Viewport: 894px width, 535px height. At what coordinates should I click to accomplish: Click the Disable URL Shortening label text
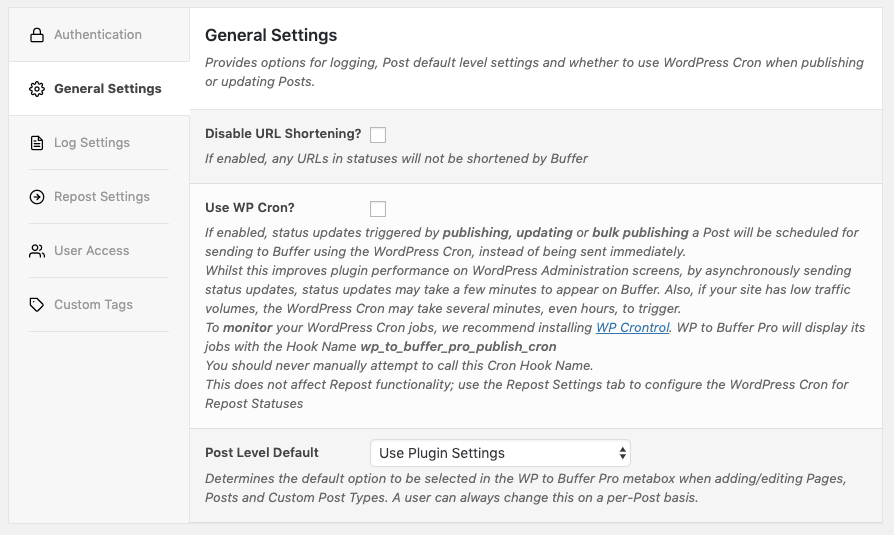283,133
